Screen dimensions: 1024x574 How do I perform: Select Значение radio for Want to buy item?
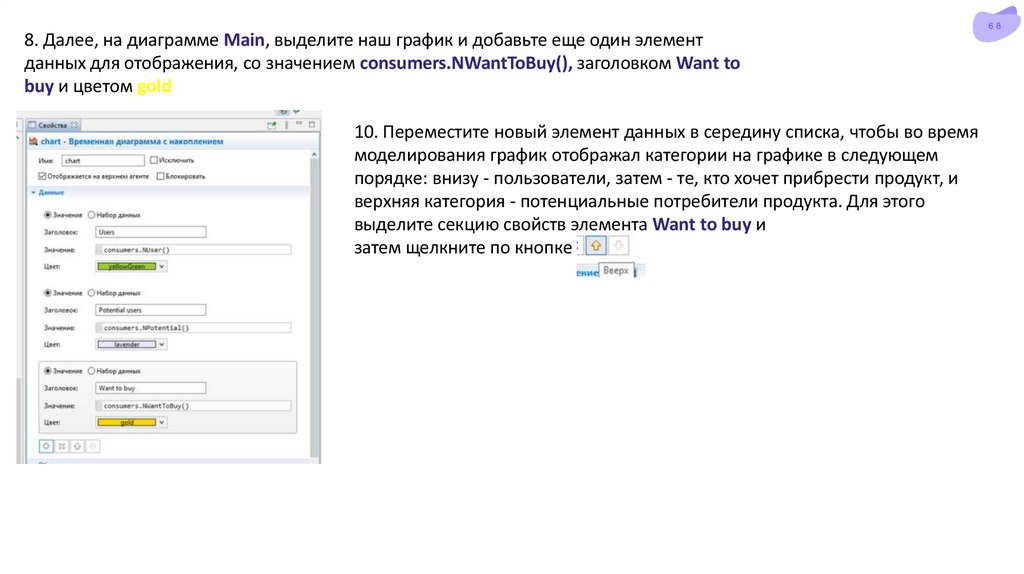point(48,371)
